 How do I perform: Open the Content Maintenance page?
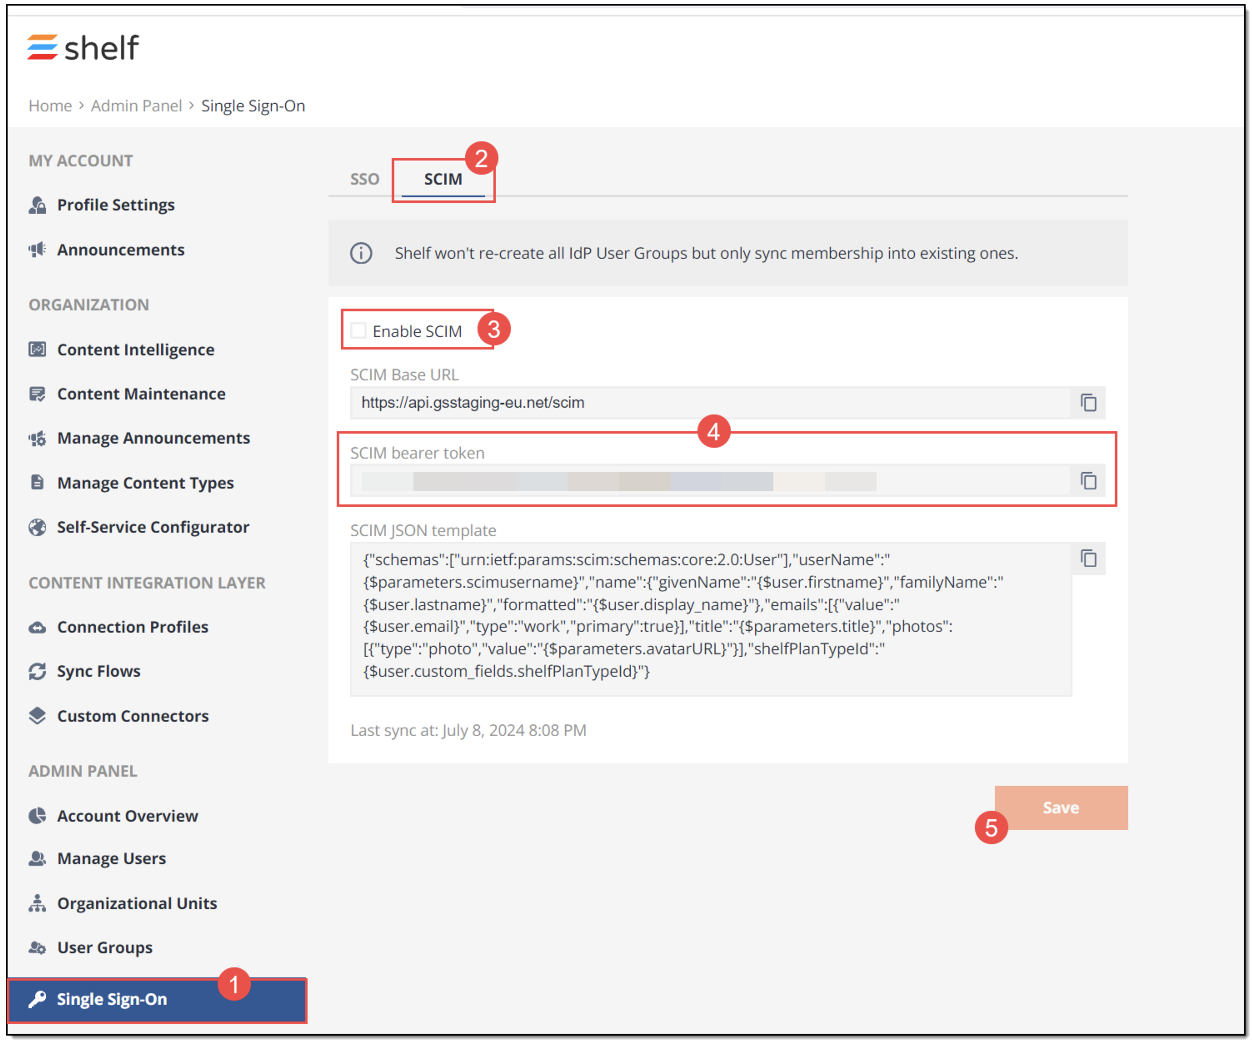141,394
